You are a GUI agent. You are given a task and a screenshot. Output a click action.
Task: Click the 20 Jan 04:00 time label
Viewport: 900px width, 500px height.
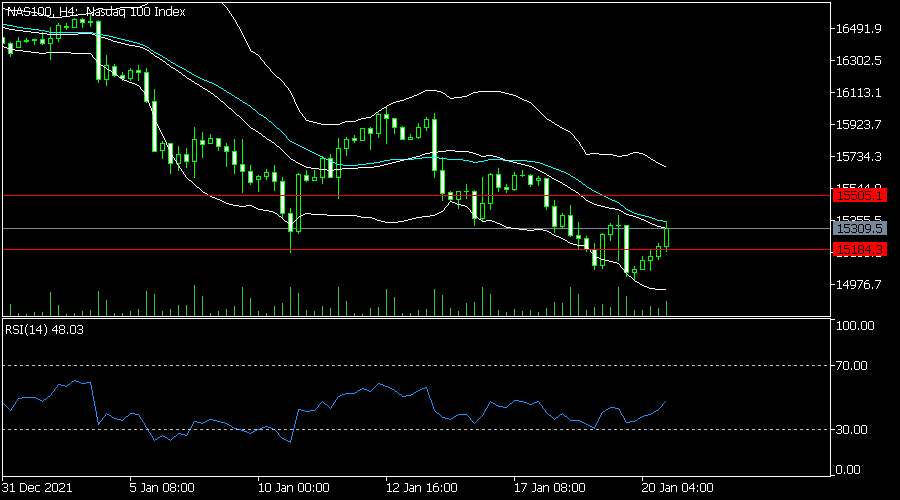678,488
